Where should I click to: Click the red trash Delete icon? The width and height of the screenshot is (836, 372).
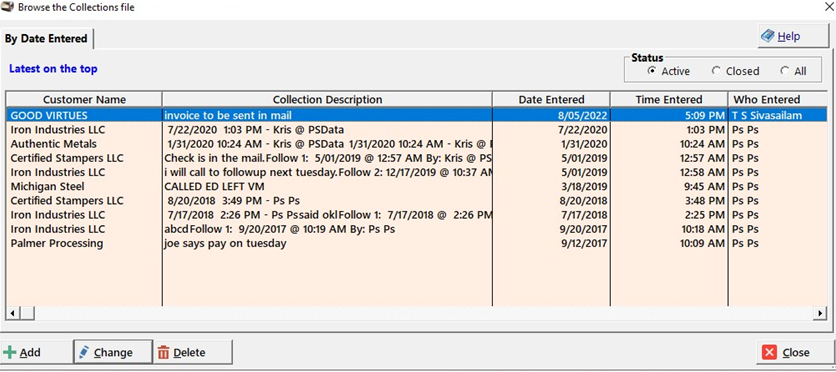coord(163,353)
